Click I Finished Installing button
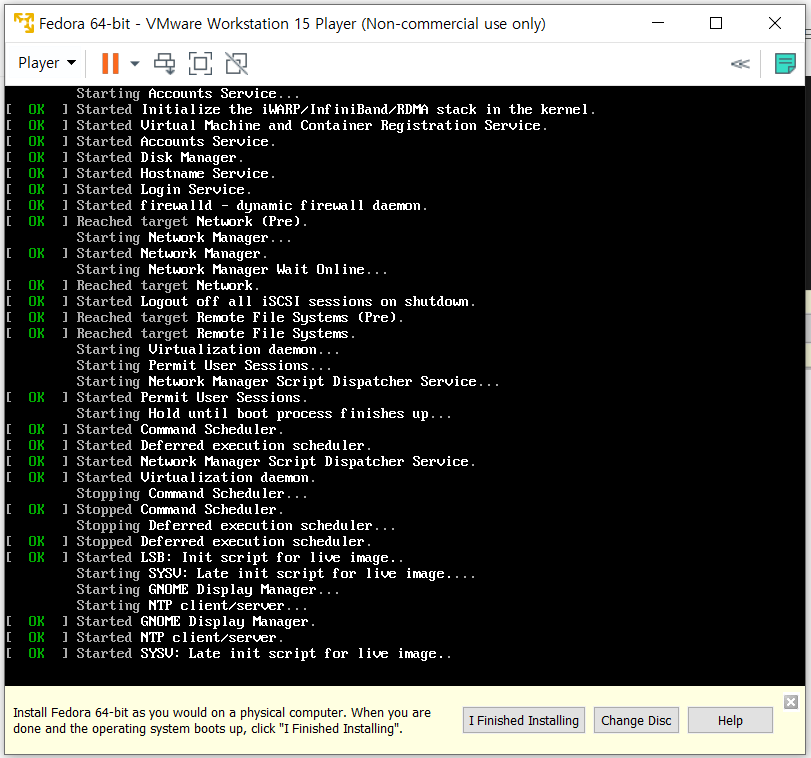Image resolution: width=811 pixels, height=758 pixels. pyautogui.click(x=523, y=720)
